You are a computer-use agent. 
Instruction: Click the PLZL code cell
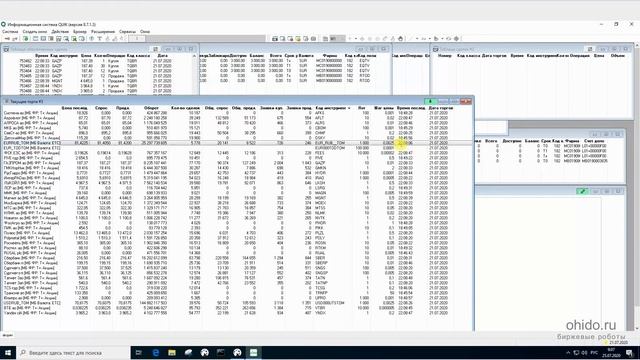[320, 233]
